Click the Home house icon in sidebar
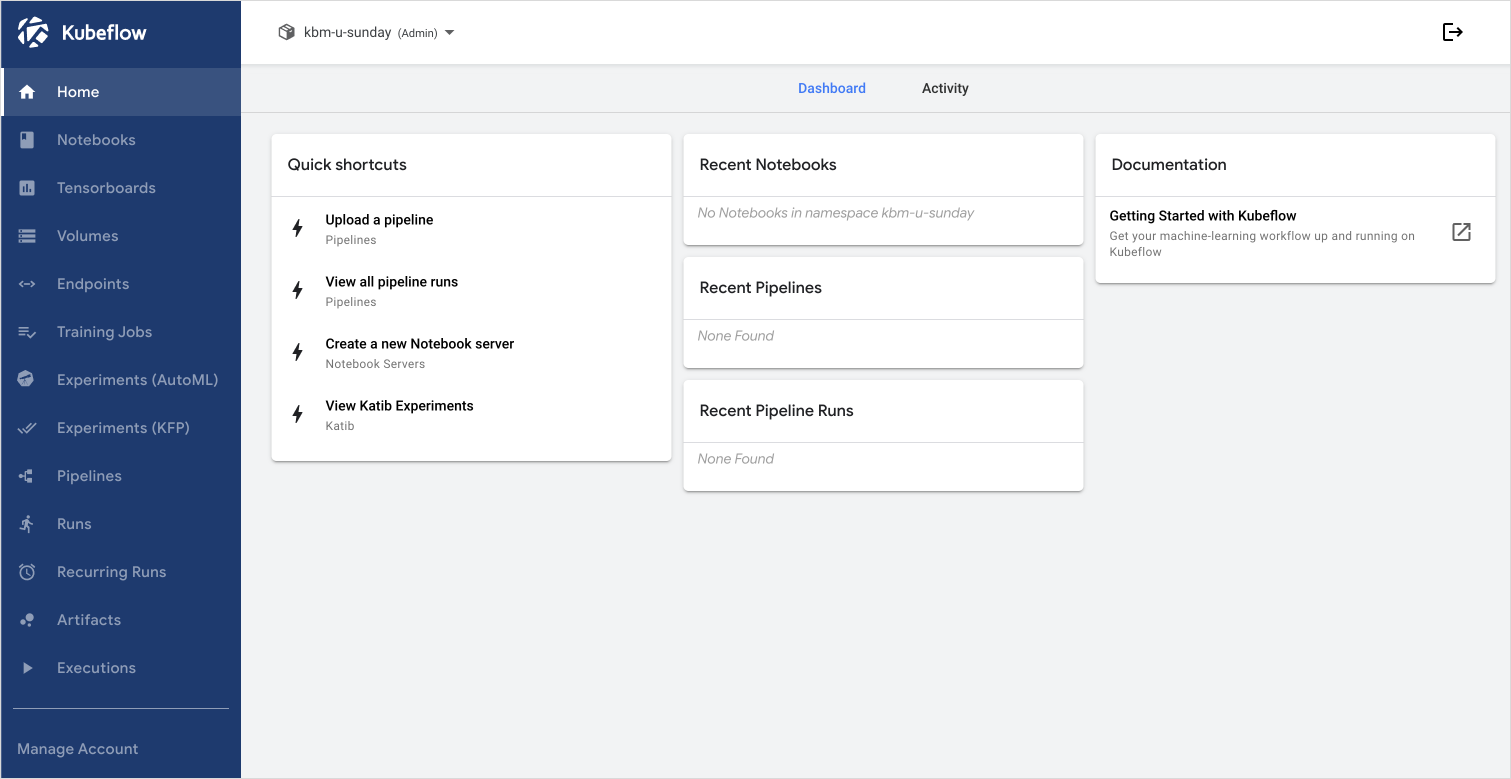 point(27,92)
